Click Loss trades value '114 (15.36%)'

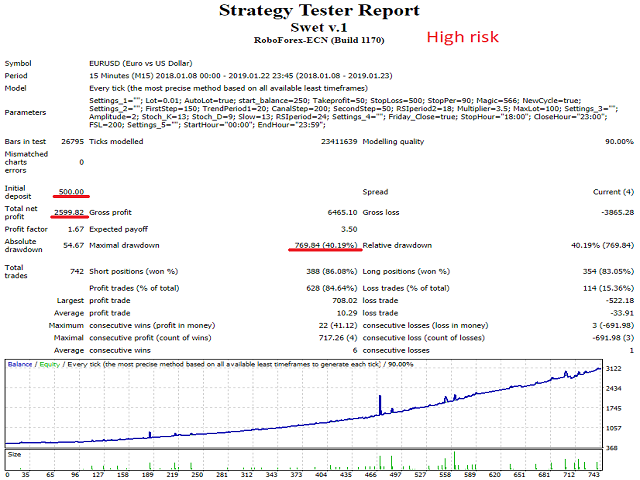click(608, 289)
